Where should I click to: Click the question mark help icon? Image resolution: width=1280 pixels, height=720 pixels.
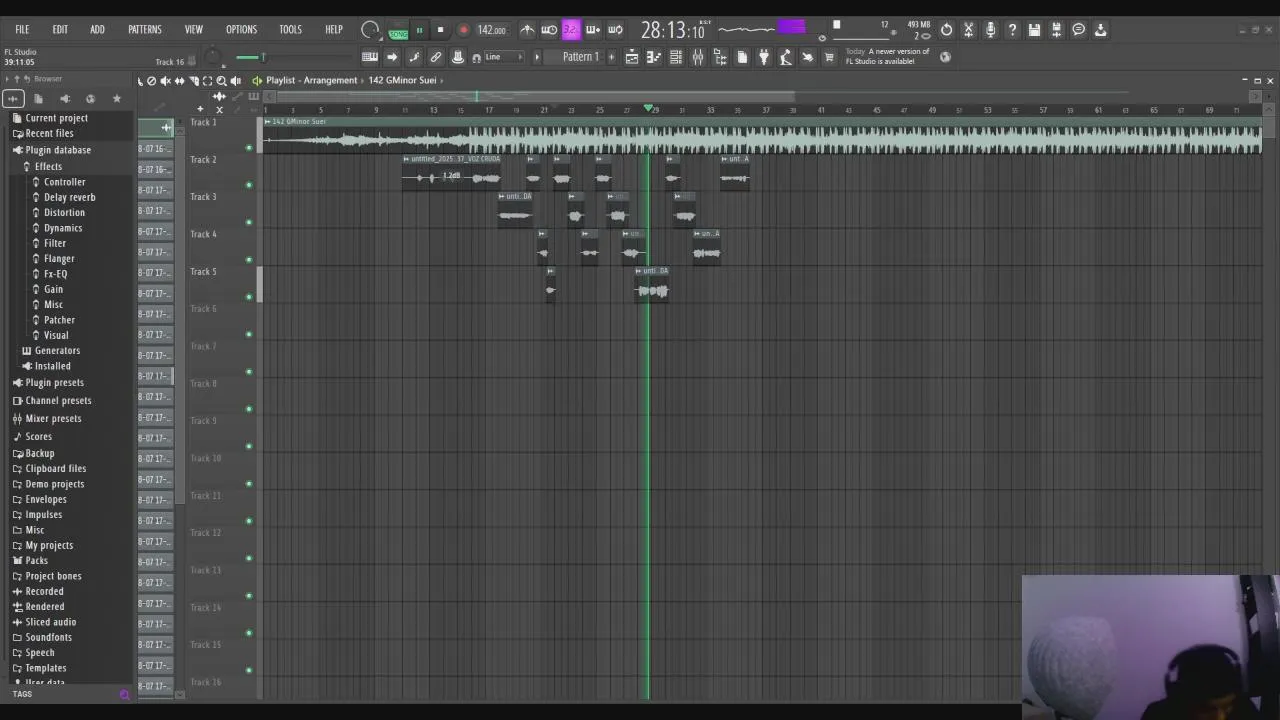1012,30
